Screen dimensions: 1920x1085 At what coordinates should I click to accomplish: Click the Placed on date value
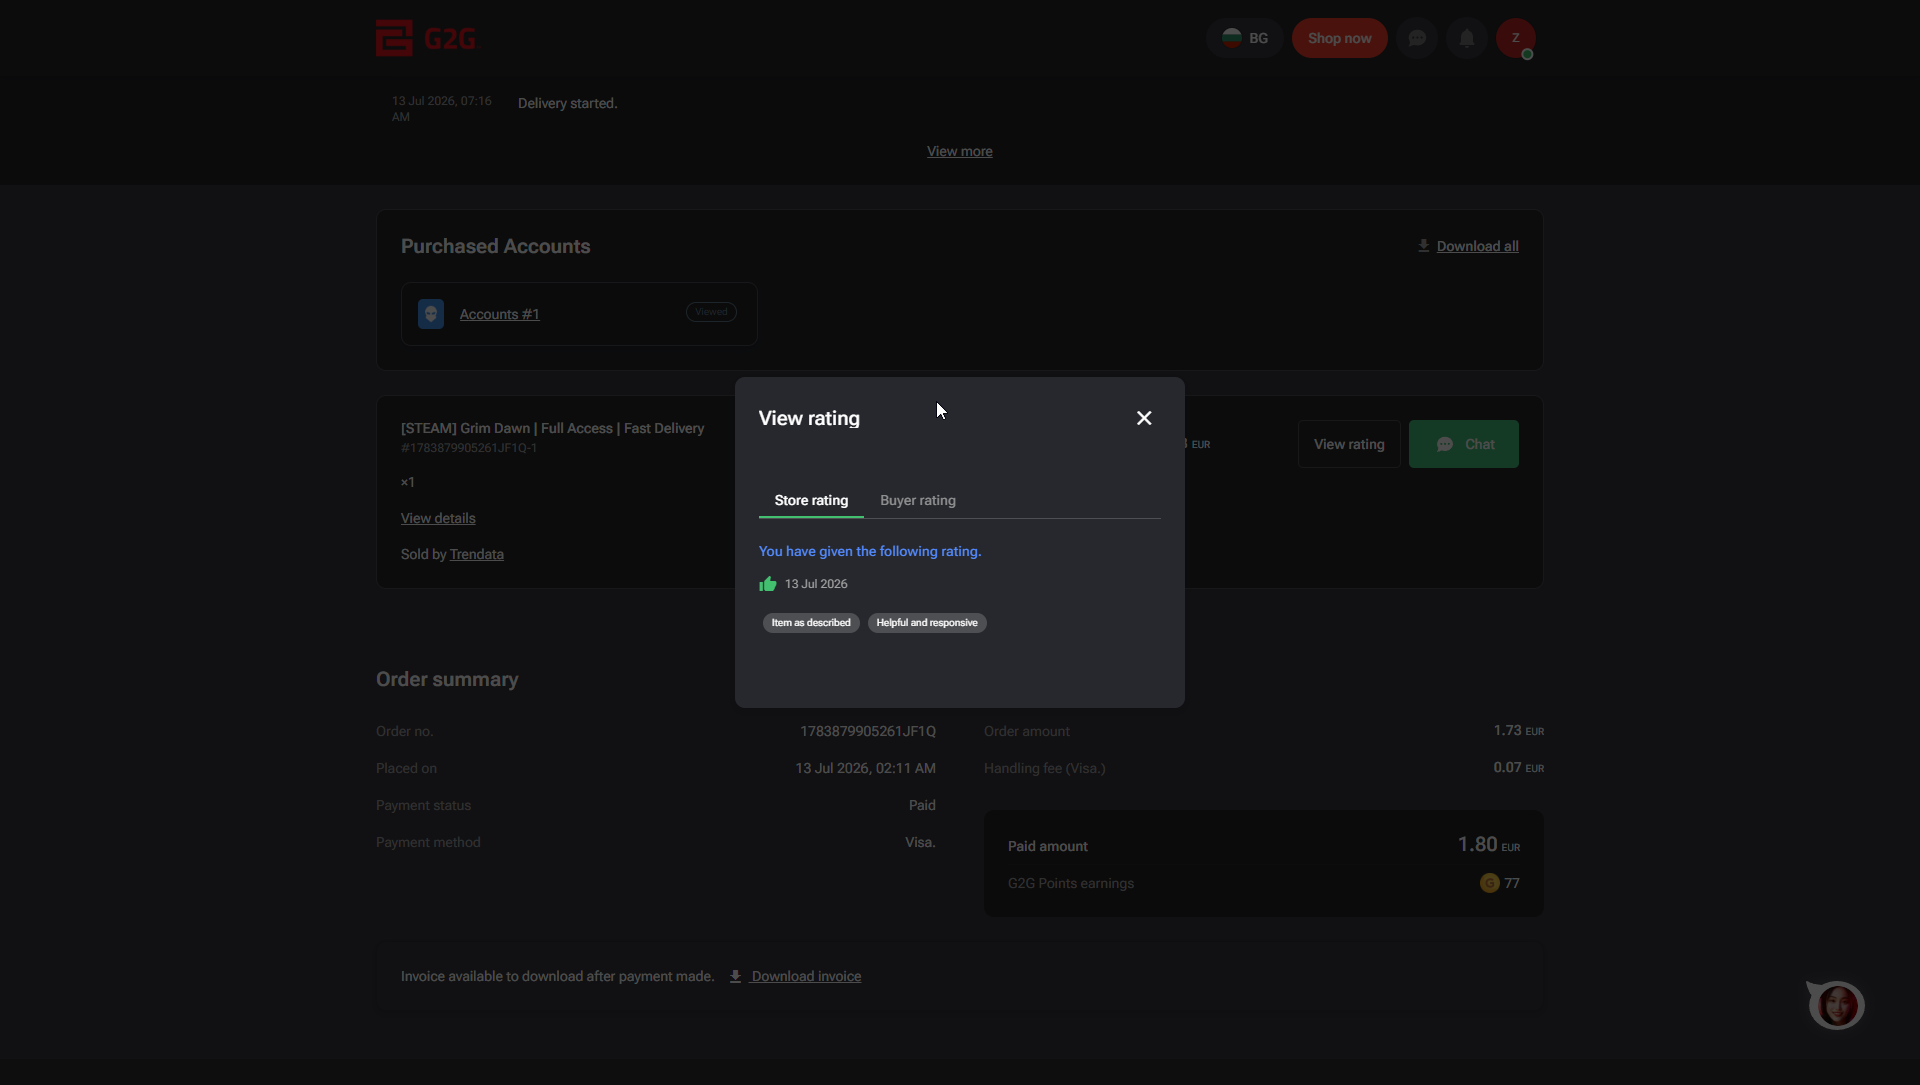866,768
